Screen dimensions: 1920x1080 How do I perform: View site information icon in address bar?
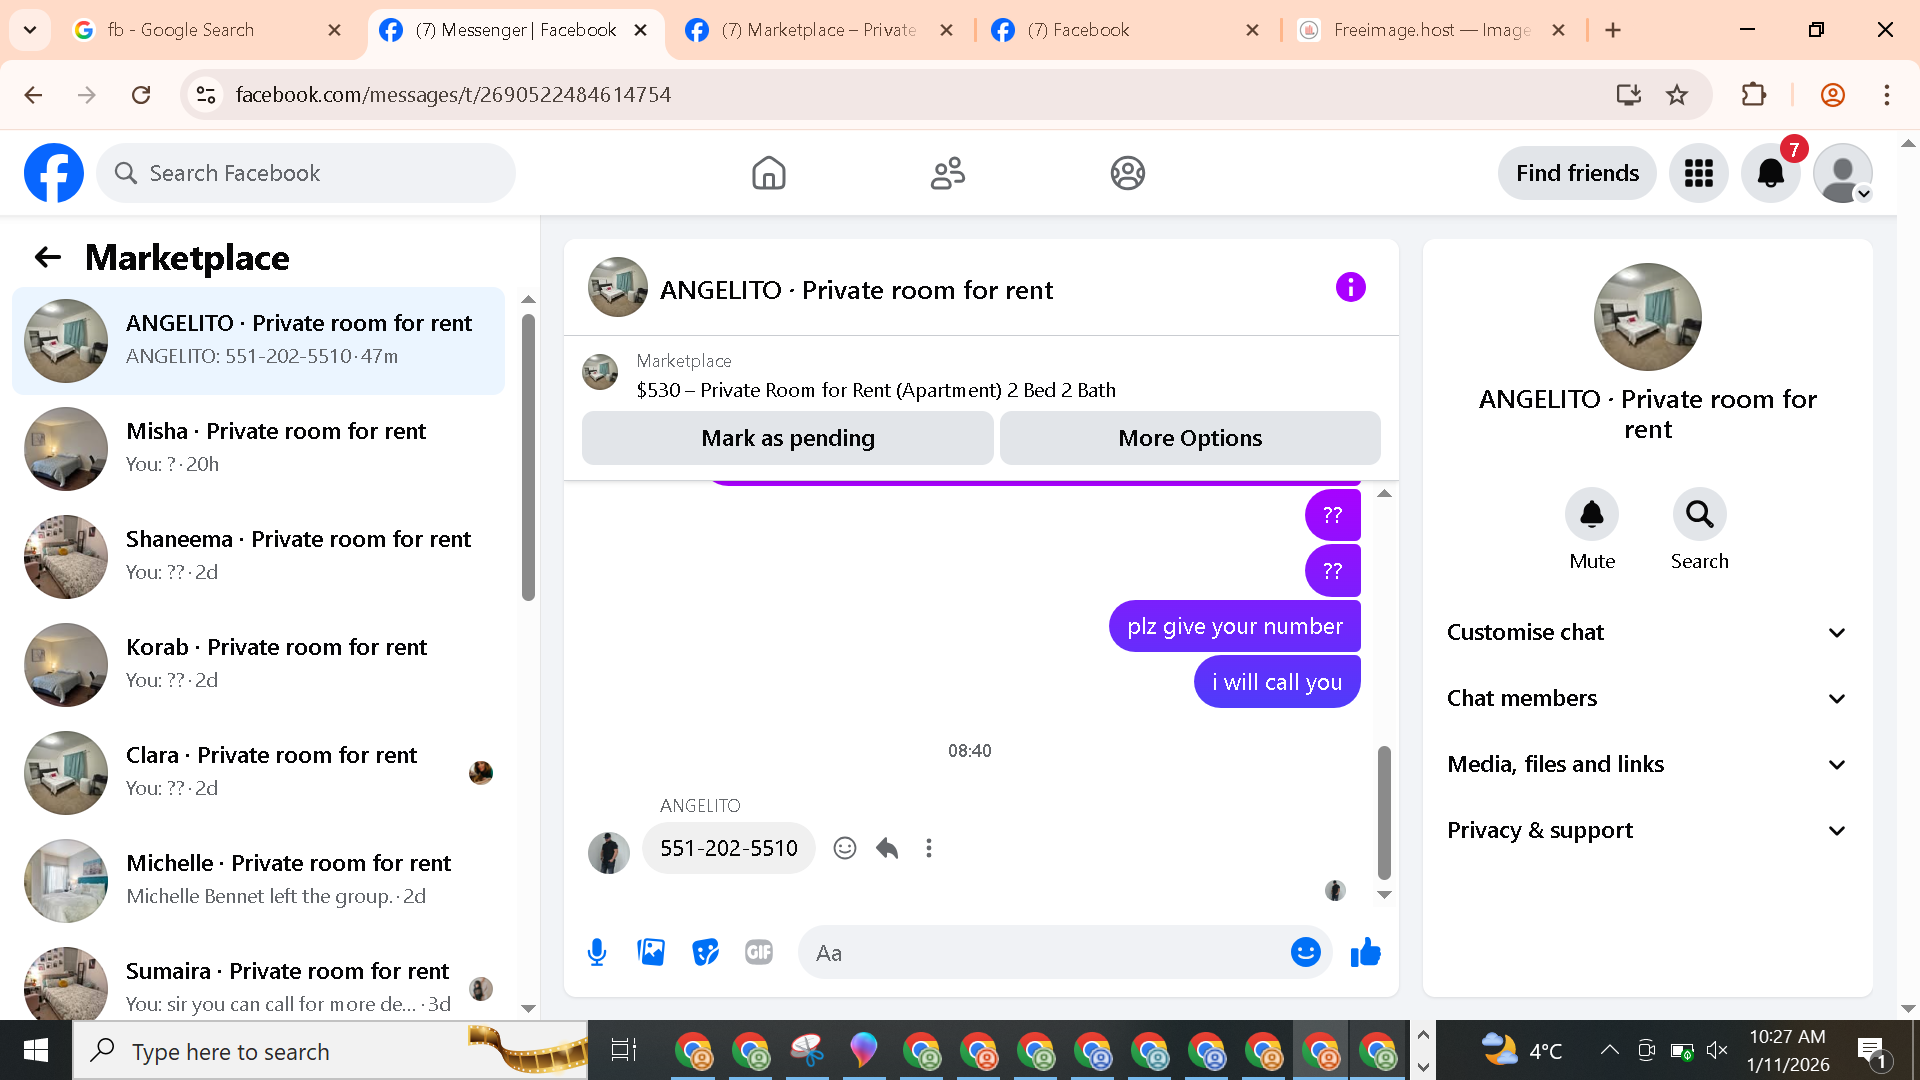coord(206,95)
